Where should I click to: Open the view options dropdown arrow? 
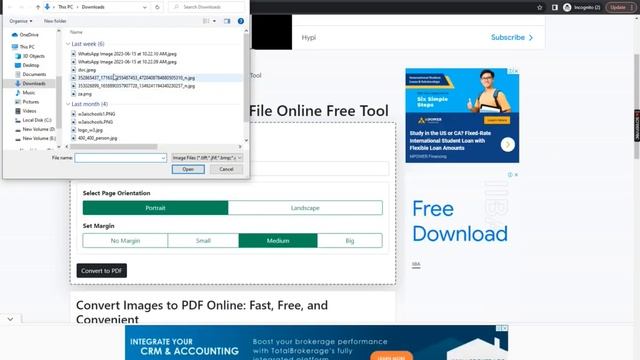pos(214,21)
